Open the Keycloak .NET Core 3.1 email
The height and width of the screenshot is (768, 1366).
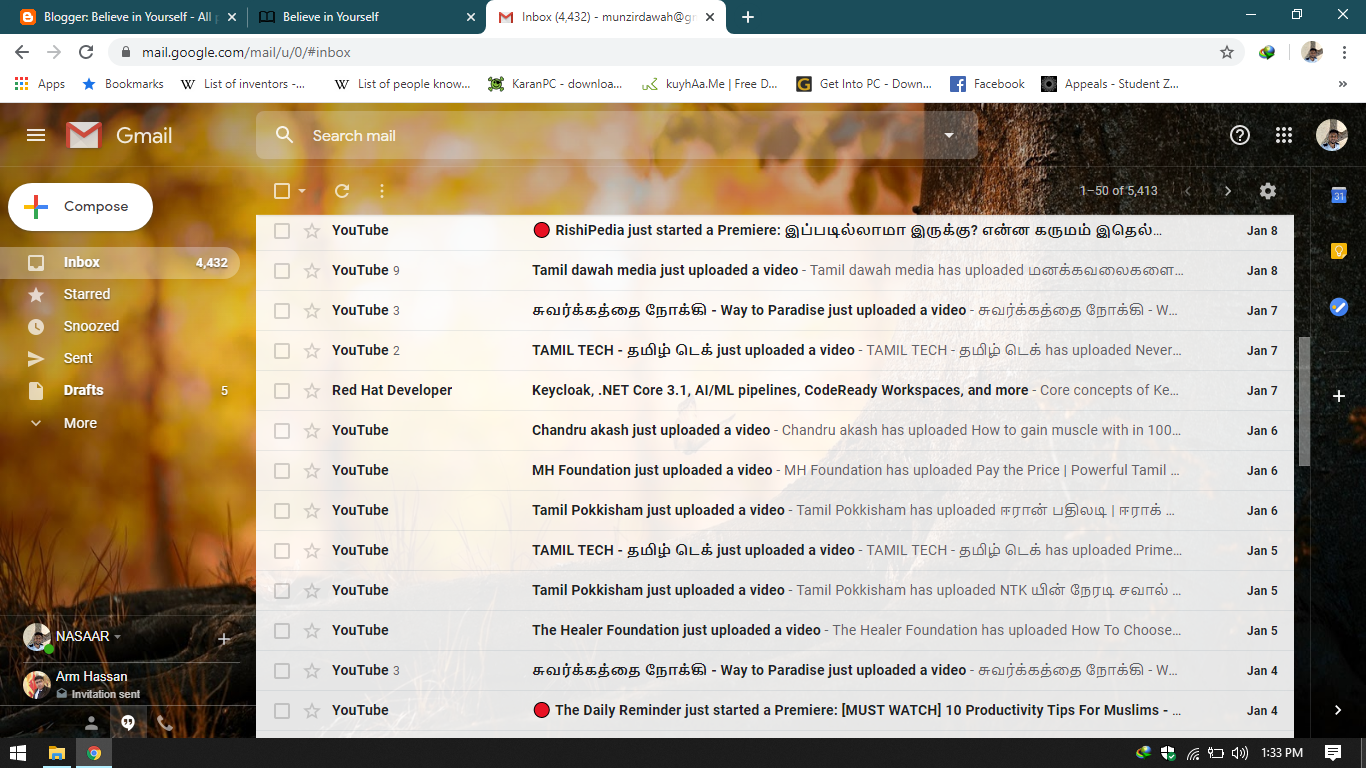(x=775, y=391)
